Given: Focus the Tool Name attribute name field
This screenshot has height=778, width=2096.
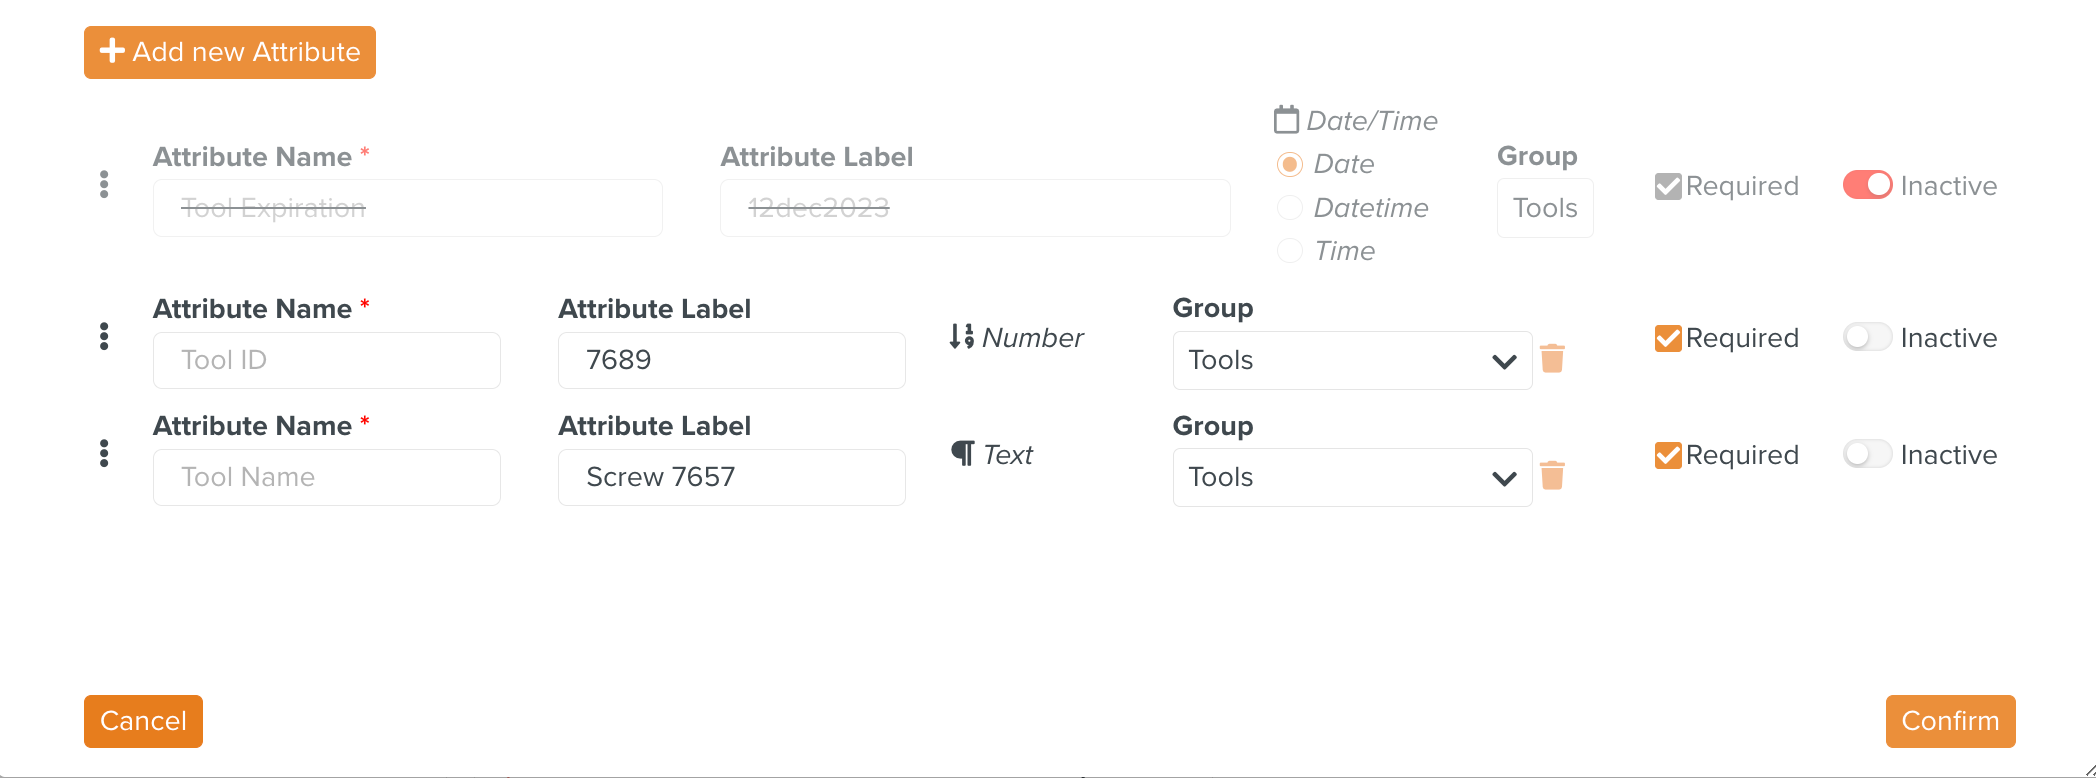Looking at the screenshot, I should (x=326, y=477).
